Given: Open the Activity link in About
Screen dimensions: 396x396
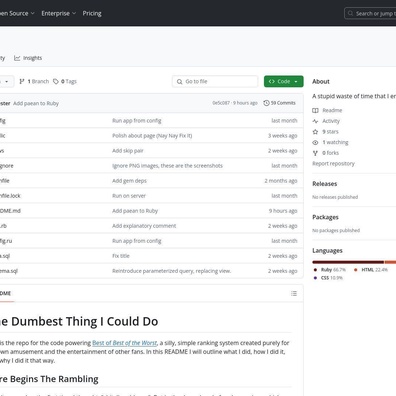Looking at the screenshot, I should coord(331,121).
